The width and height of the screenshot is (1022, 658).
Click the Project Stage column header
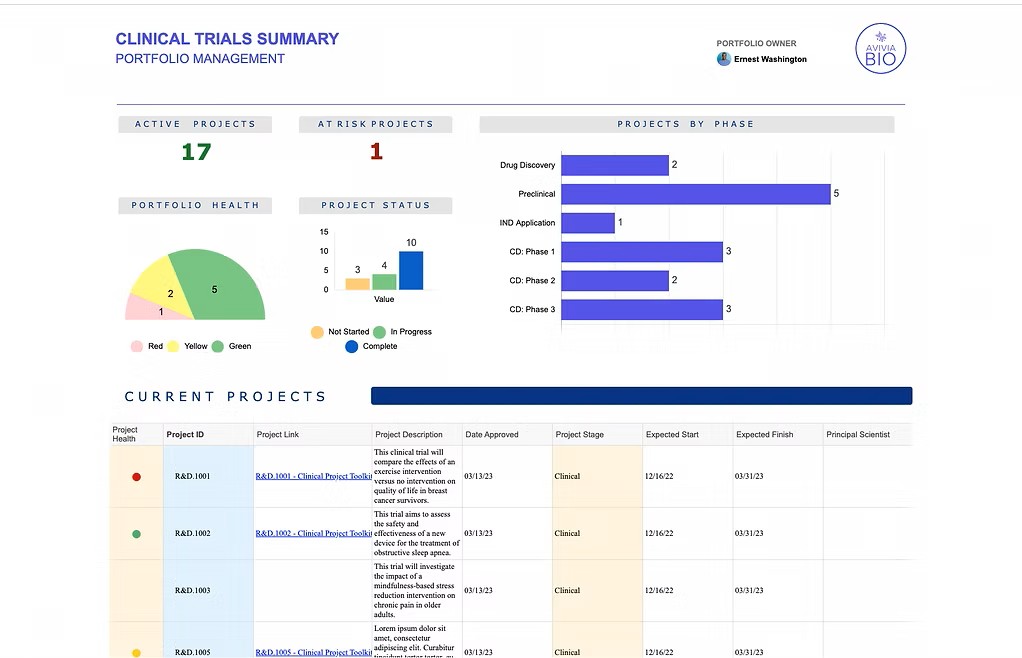click(x=582, y=434)
